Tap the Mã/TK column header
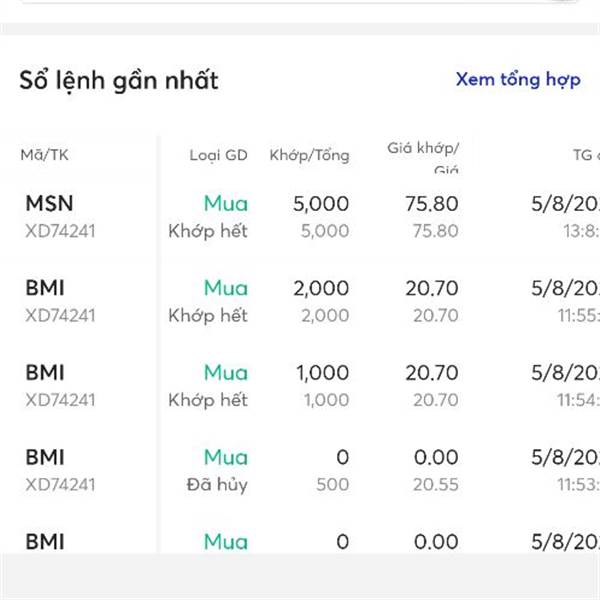 [45, 155]
